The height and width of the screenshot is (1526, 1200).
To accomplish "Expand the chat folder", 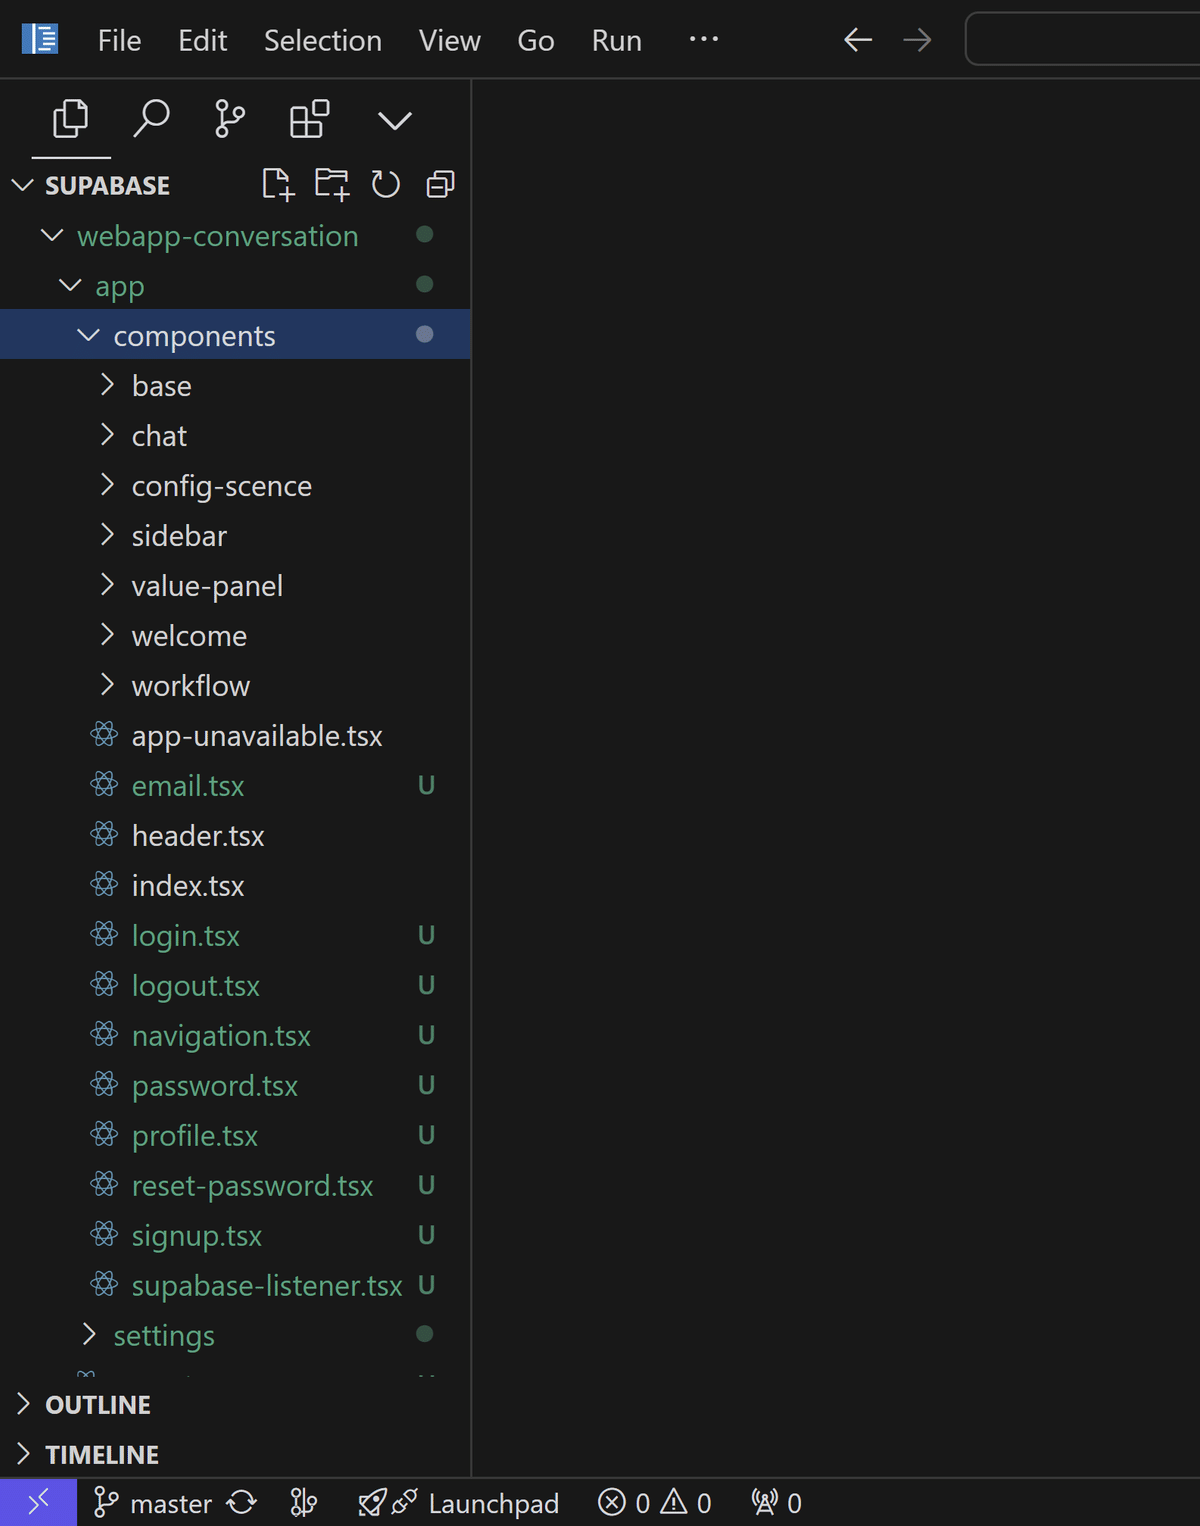I will [235, 435].
